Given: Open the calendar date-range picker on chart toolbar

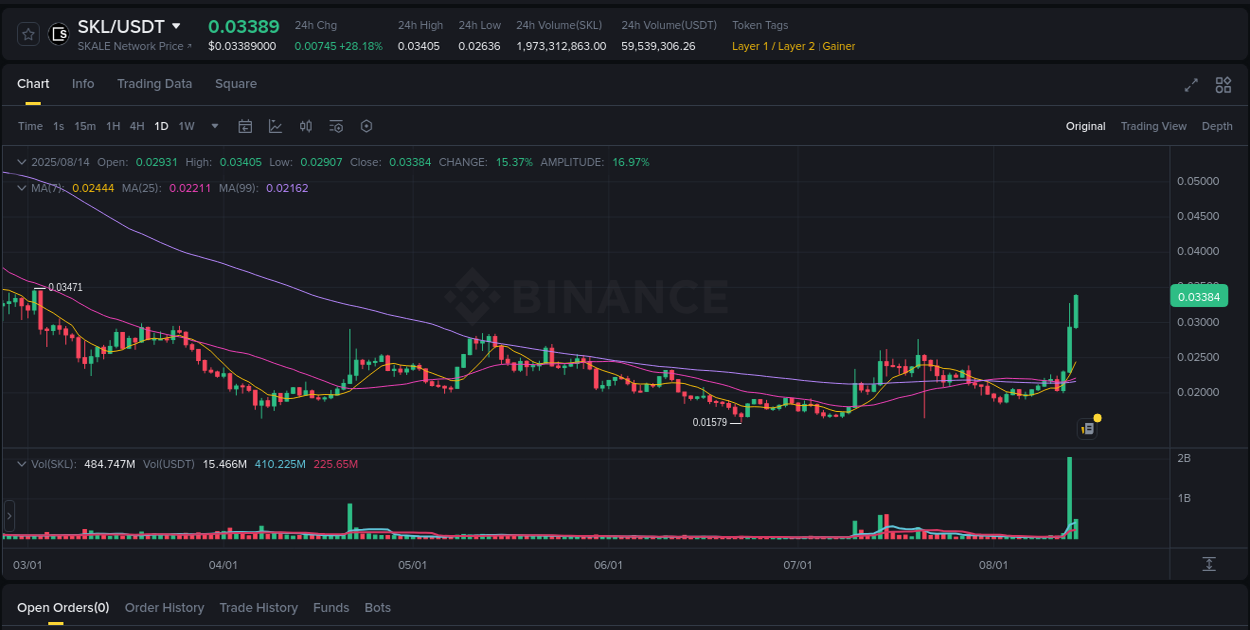Looking at the screenshot, I should coord(245,126).
